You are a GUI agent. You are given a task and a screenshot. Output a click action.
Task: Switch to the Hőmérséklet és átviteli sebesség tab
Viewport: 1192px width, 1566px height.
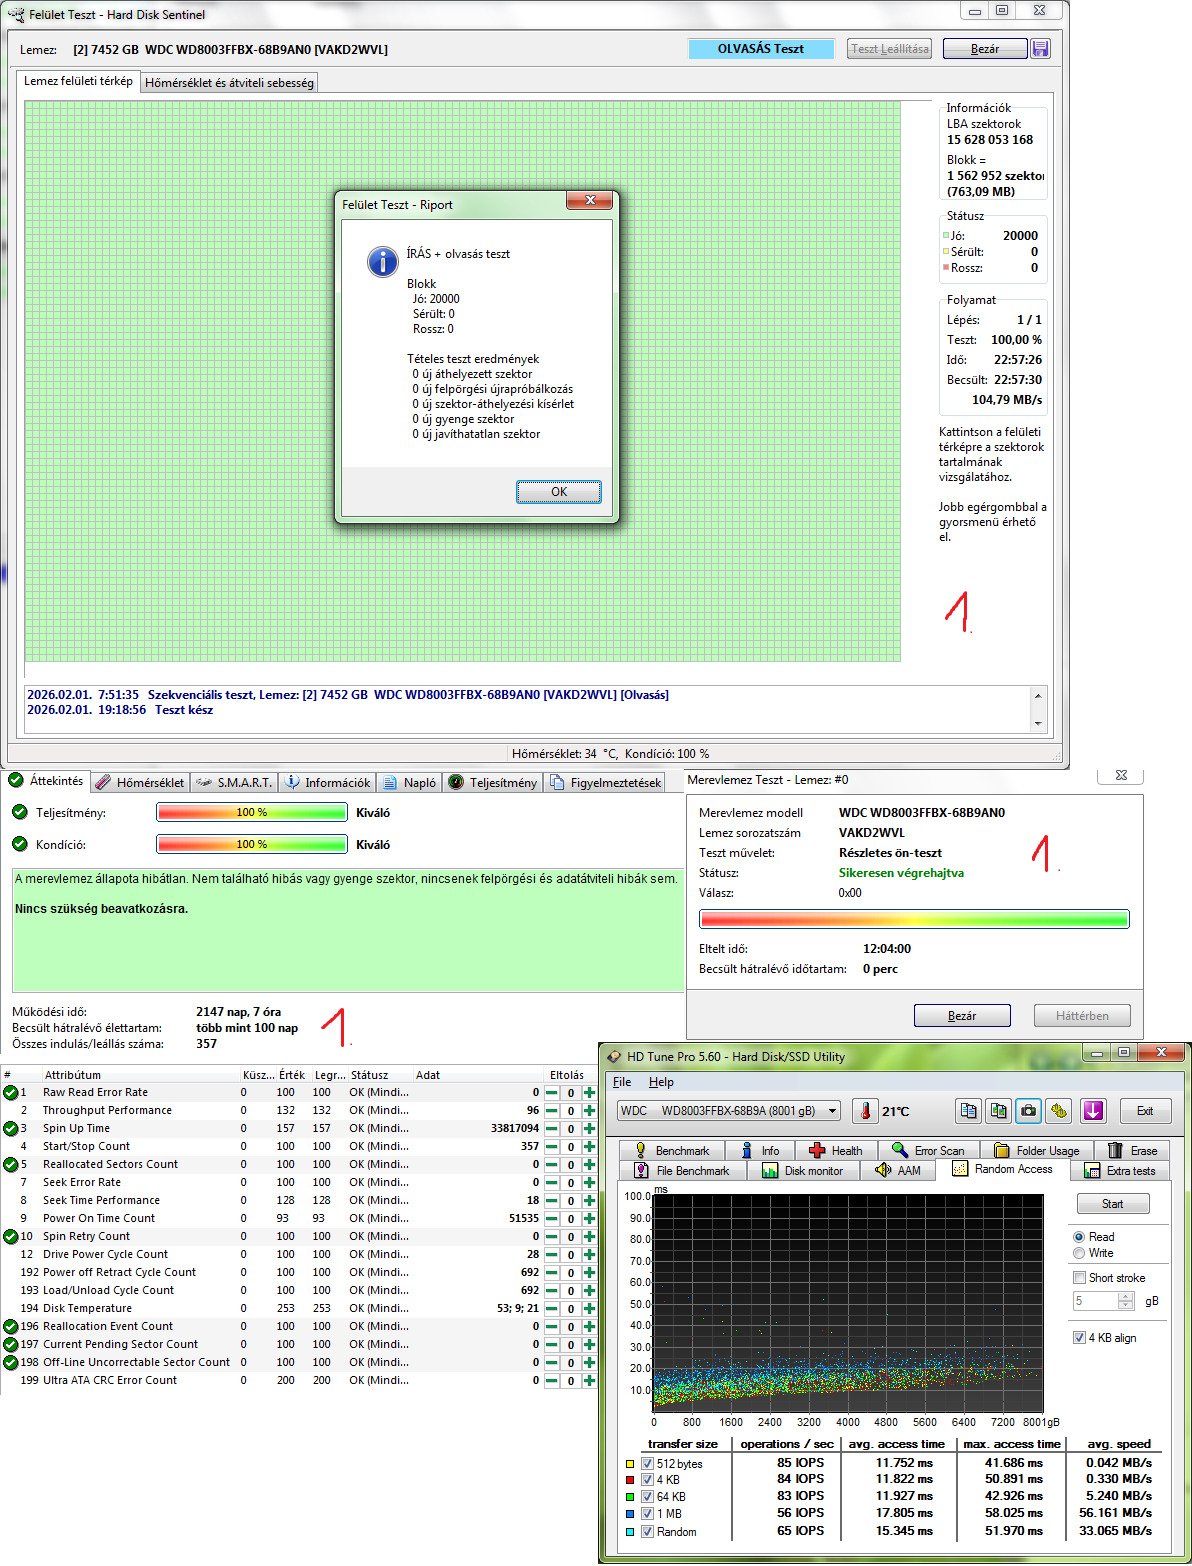pos(229,83)
